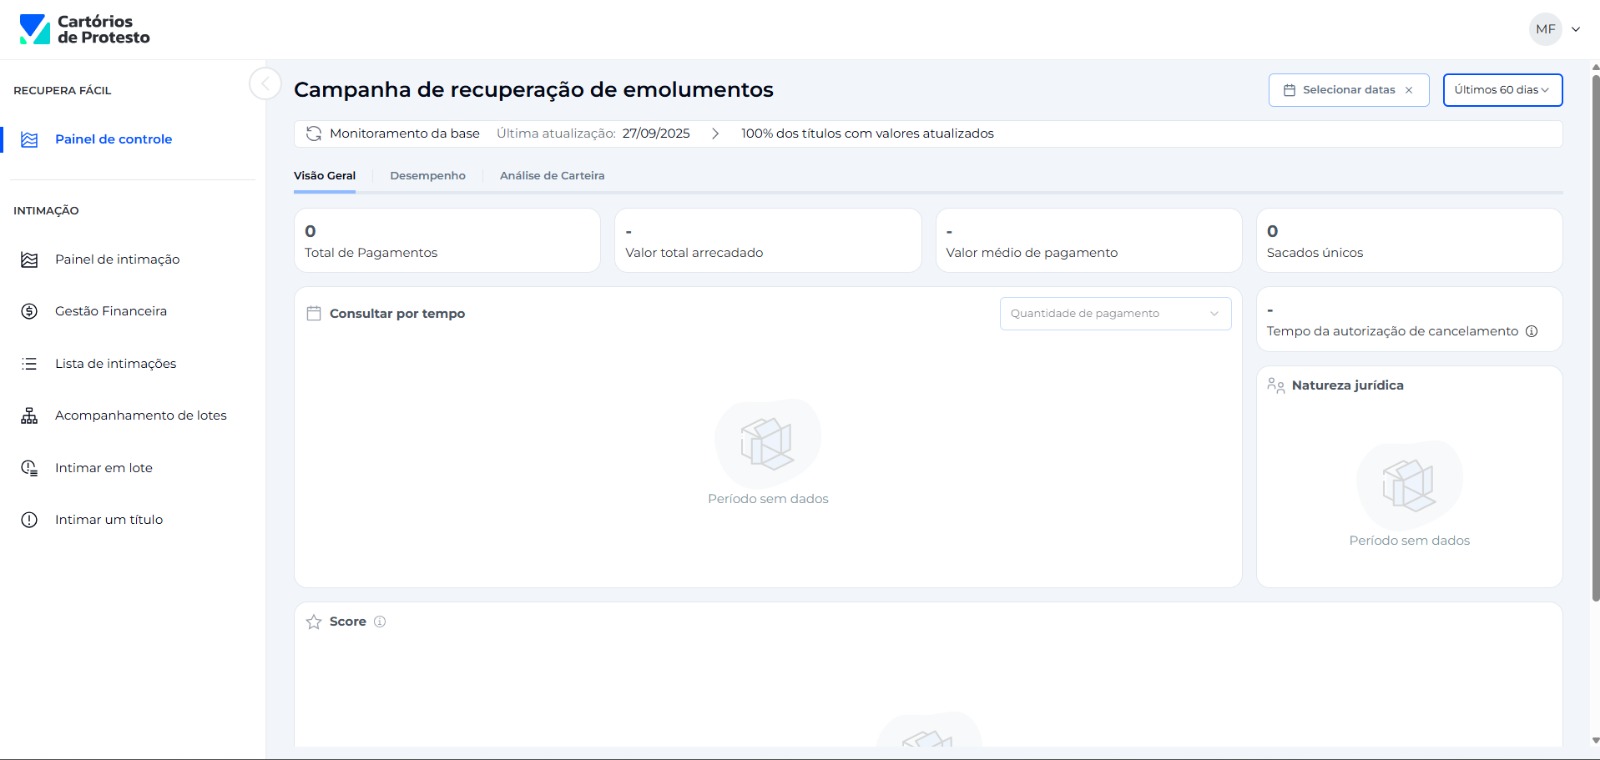Switch to the Análise de Carteira tab

[x=552, y=176]
